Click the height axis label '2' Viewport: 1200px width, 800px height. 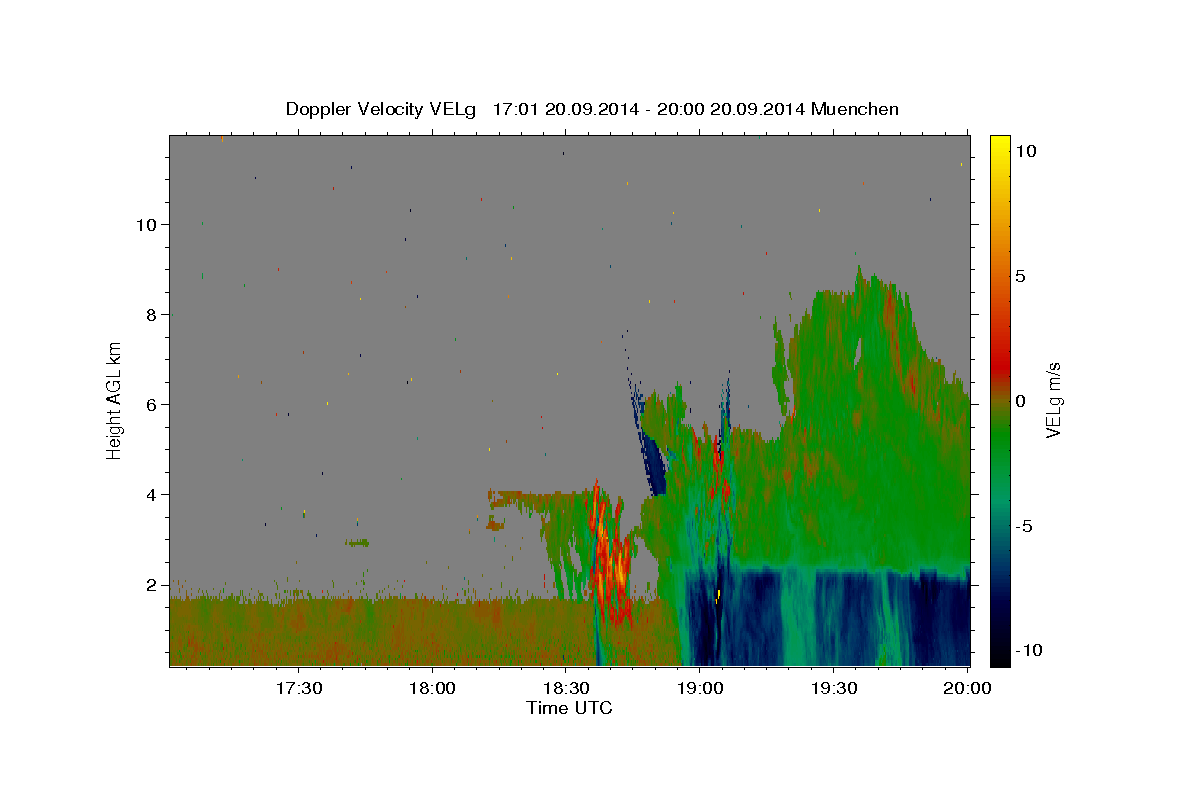pos(152,584)
